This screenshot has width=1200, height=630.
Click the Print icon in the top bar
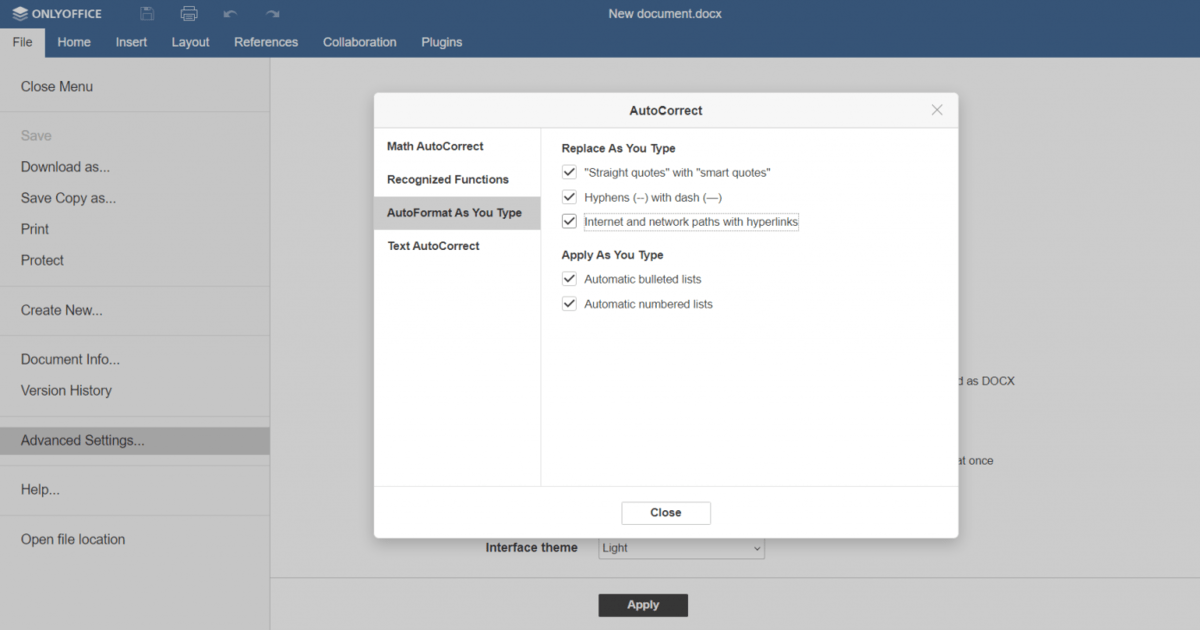[x=189, y=13]
